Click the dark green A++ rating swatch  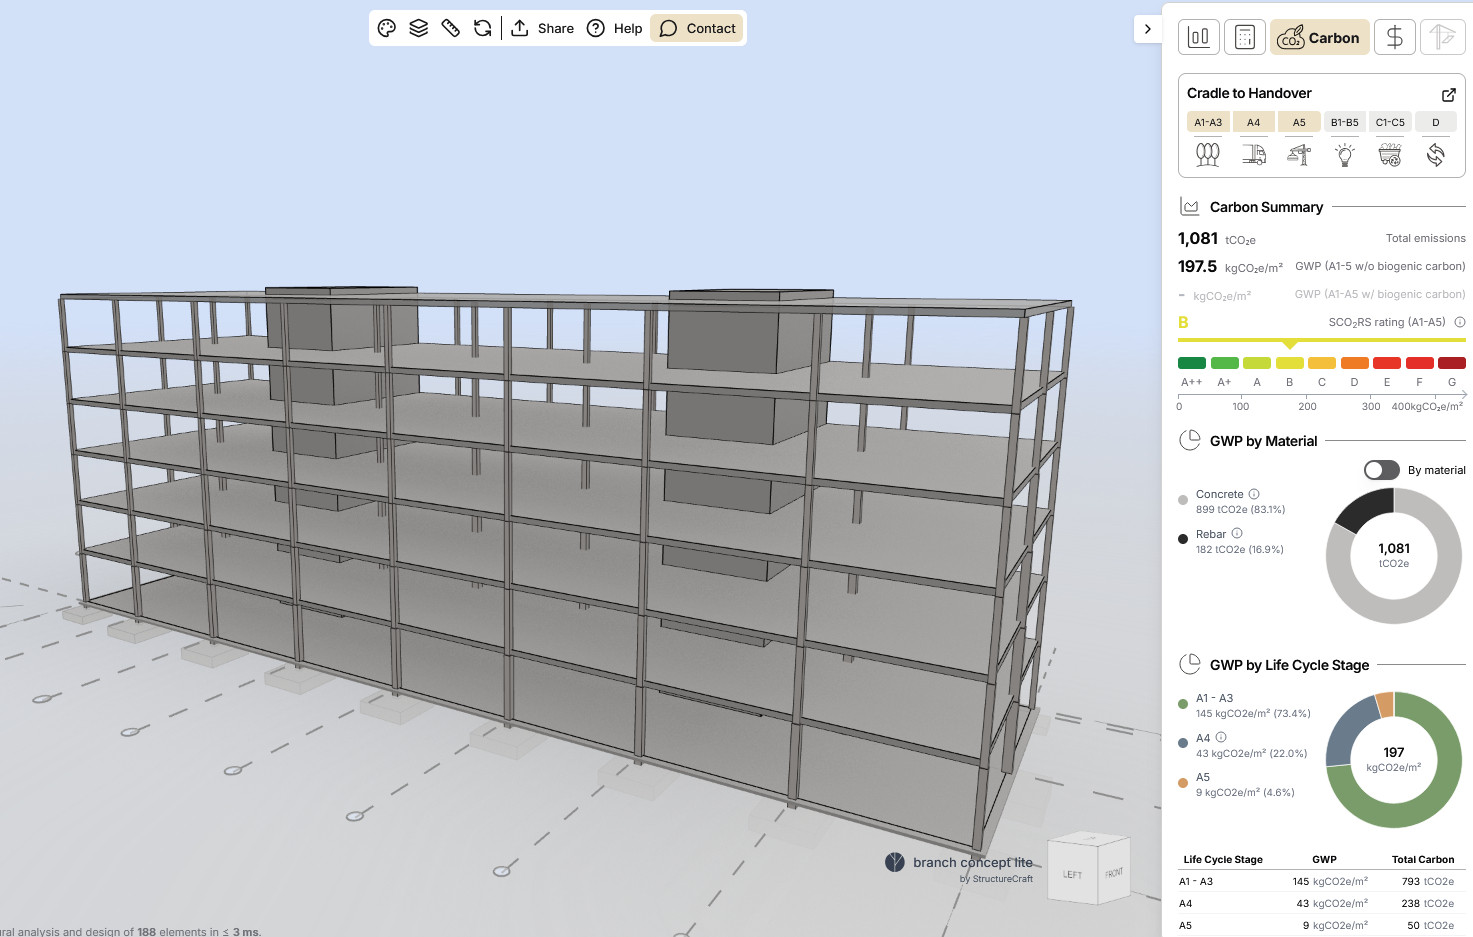click(x=1192, y=363)
